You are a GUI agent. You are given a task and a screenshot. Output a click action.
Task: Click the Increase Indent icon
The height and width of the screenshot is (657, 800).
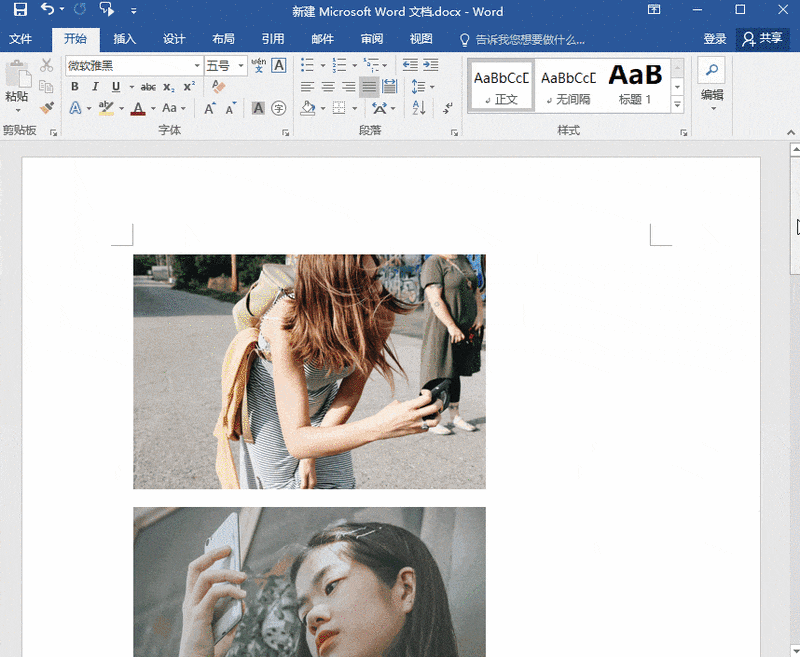(x=431, y=65)
